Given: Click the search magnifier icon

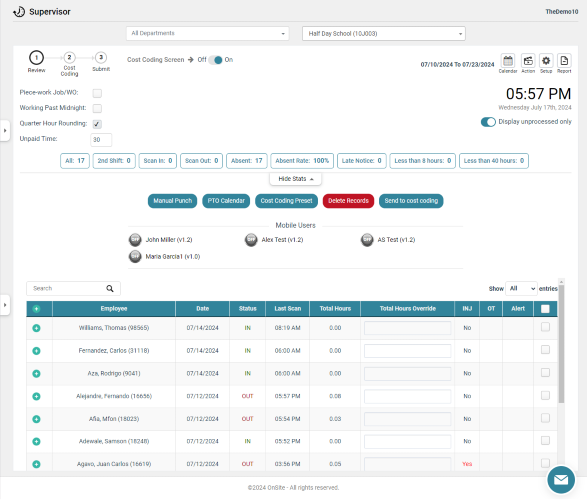Looking at the screenshot, I should tap(110, 289).
